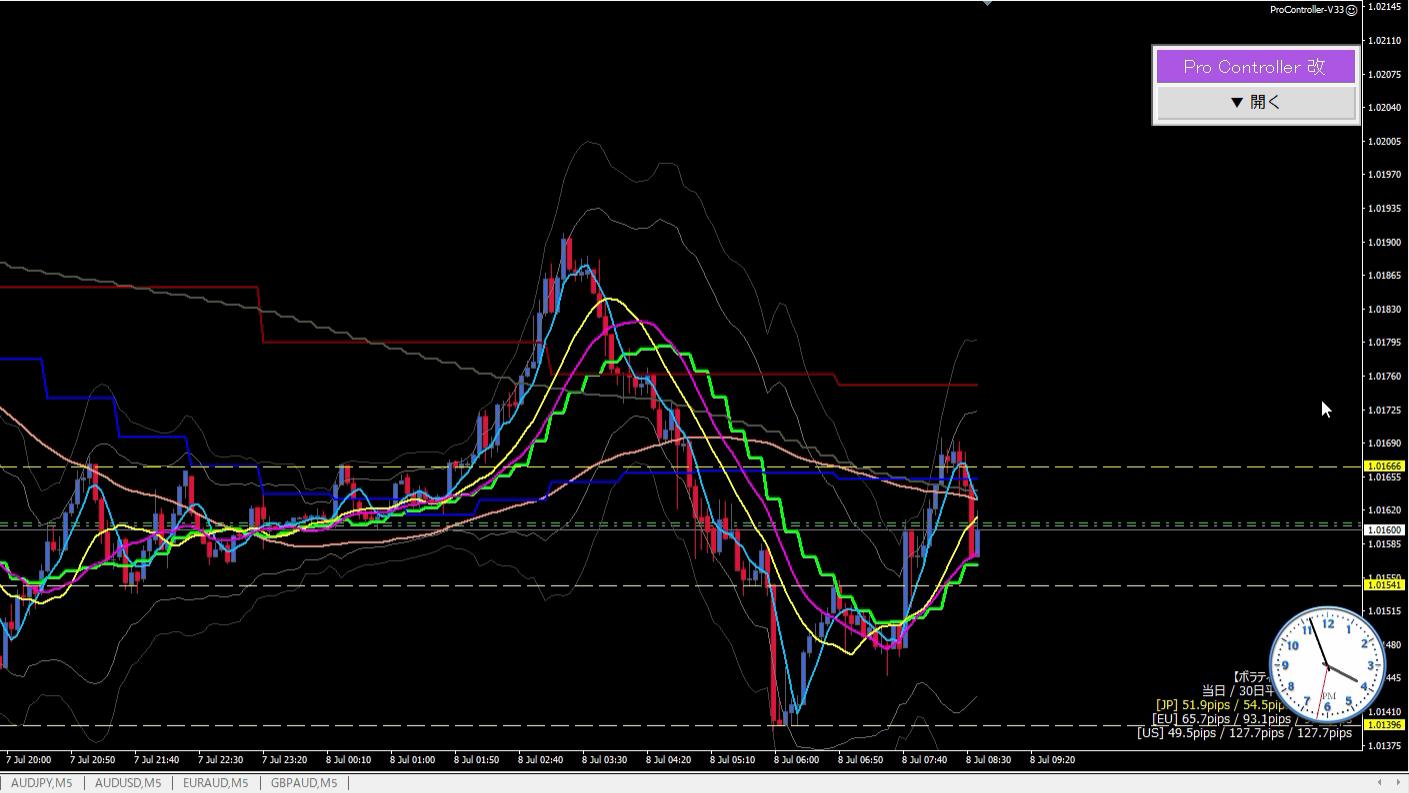The image size is (1409, 793).
Task: Select the GBPAUD,M5 chart tab
Action: click(304, 783)
